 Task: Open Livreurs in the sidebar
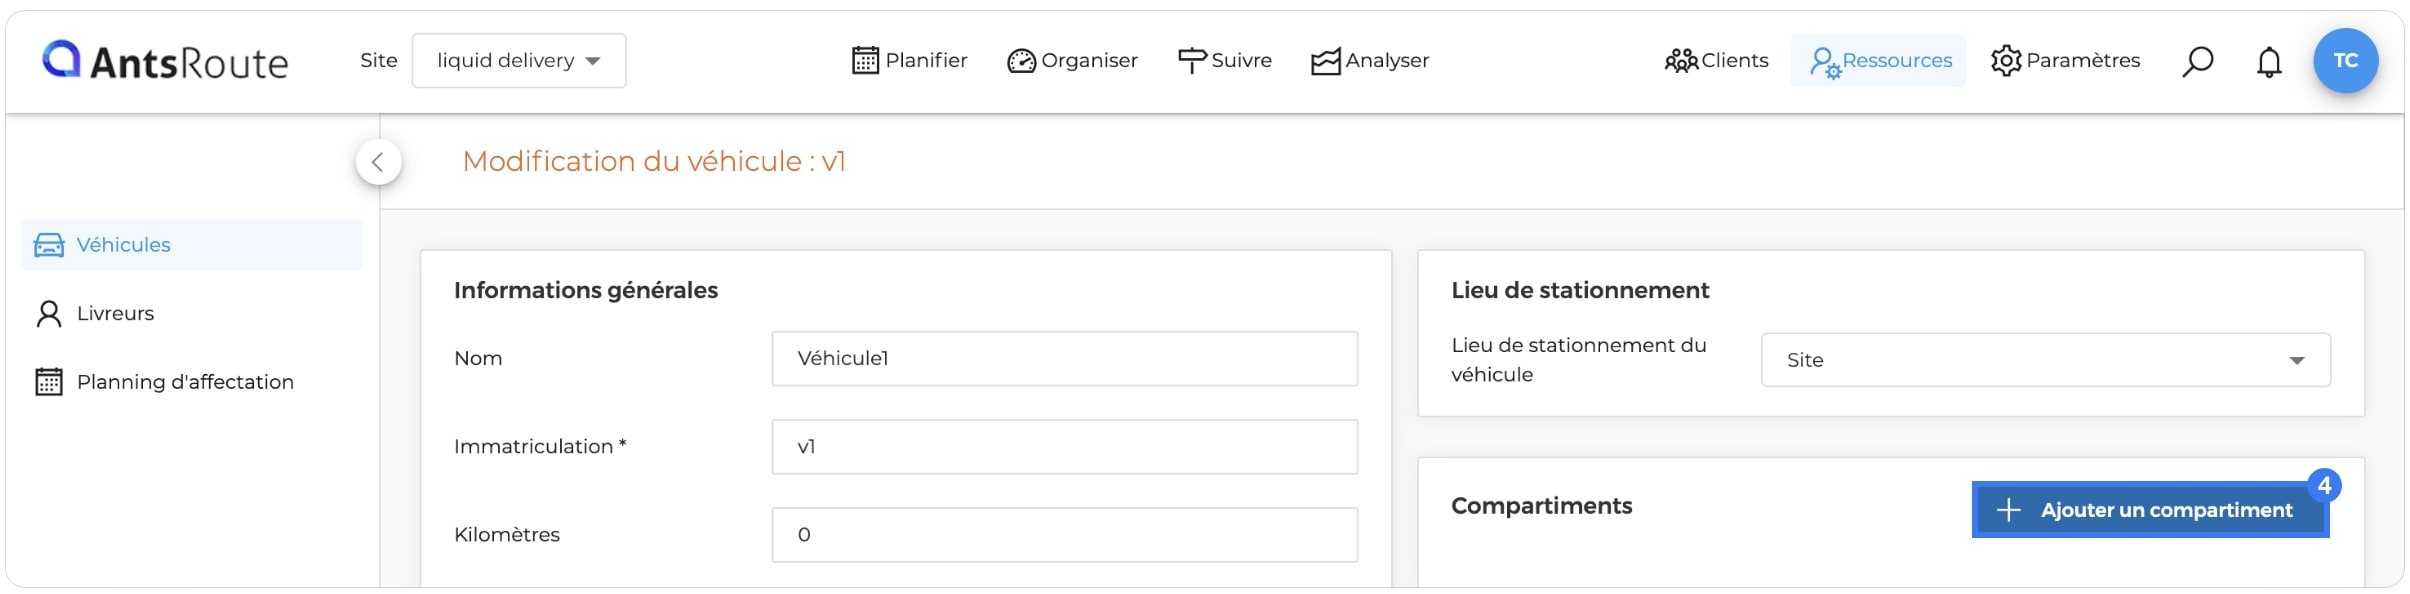tap(95, 314)
